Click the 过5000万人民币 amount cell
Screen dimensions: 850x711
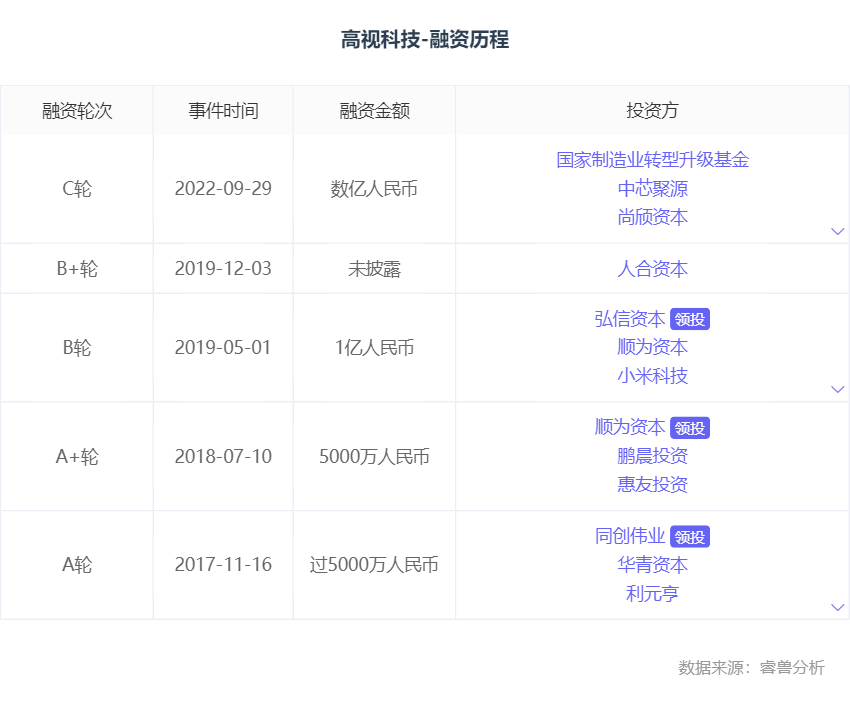(x=375, y=565)
